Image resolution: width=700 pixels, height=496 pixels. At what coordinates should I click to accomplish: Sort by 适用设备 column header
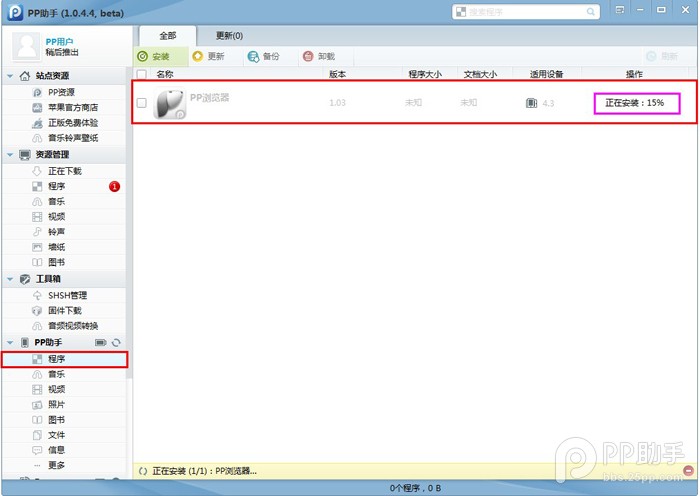coord(546,74)
